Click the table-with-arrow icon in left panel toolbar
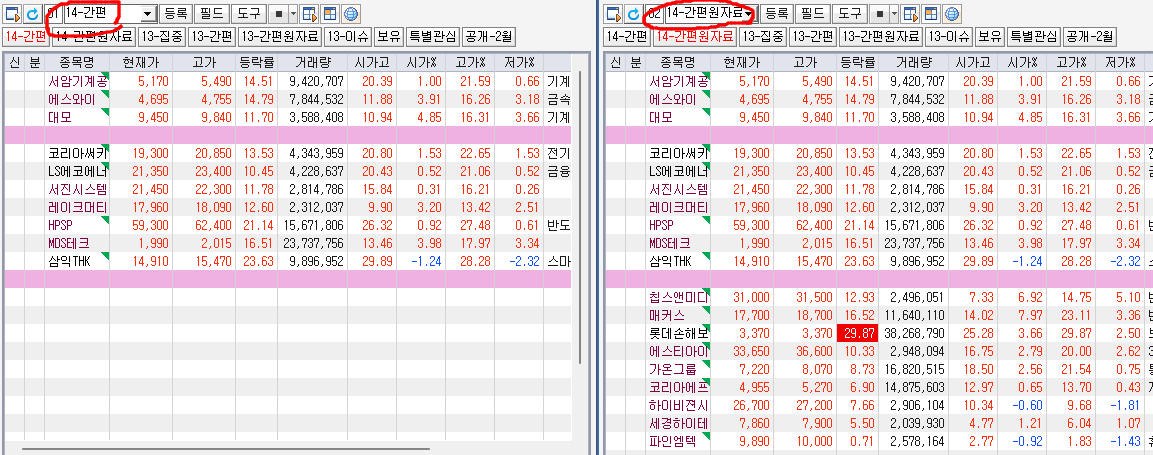Viewport: 1153px width, 455px height. (310, 13)
